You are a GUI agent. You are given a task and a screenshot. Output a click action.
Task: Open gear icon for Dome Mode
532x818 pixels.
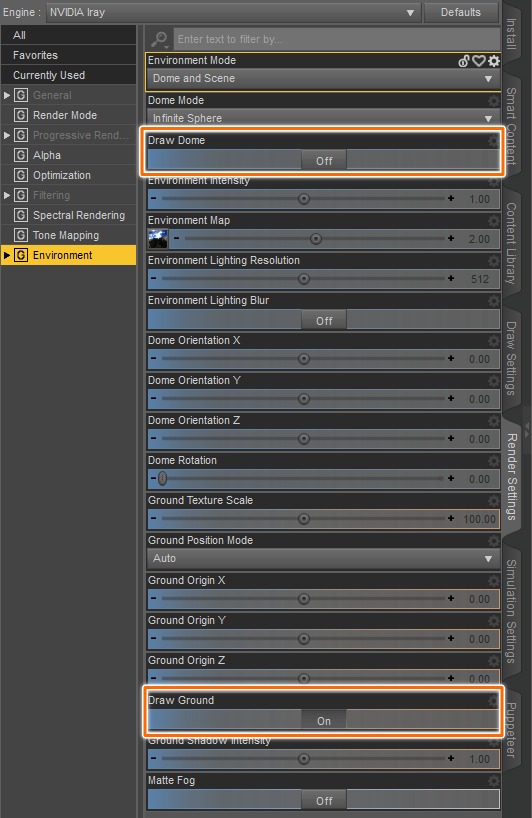point(493,100)
